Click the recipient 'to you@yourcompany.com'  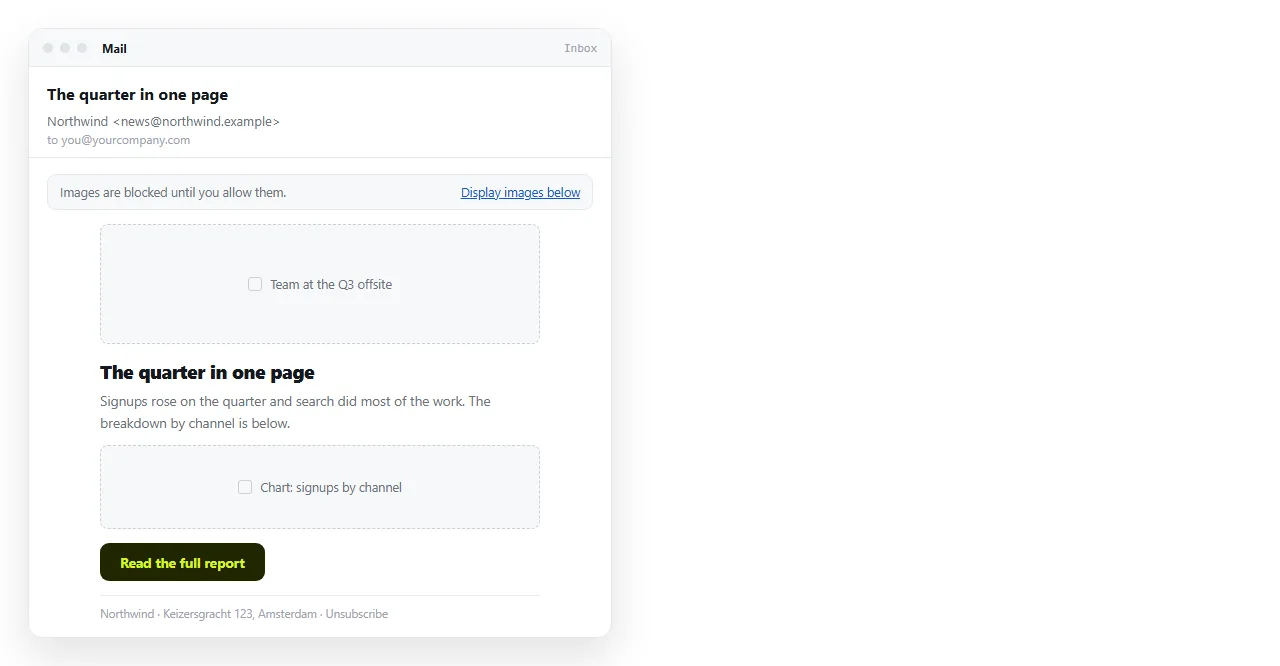[118, 140]
